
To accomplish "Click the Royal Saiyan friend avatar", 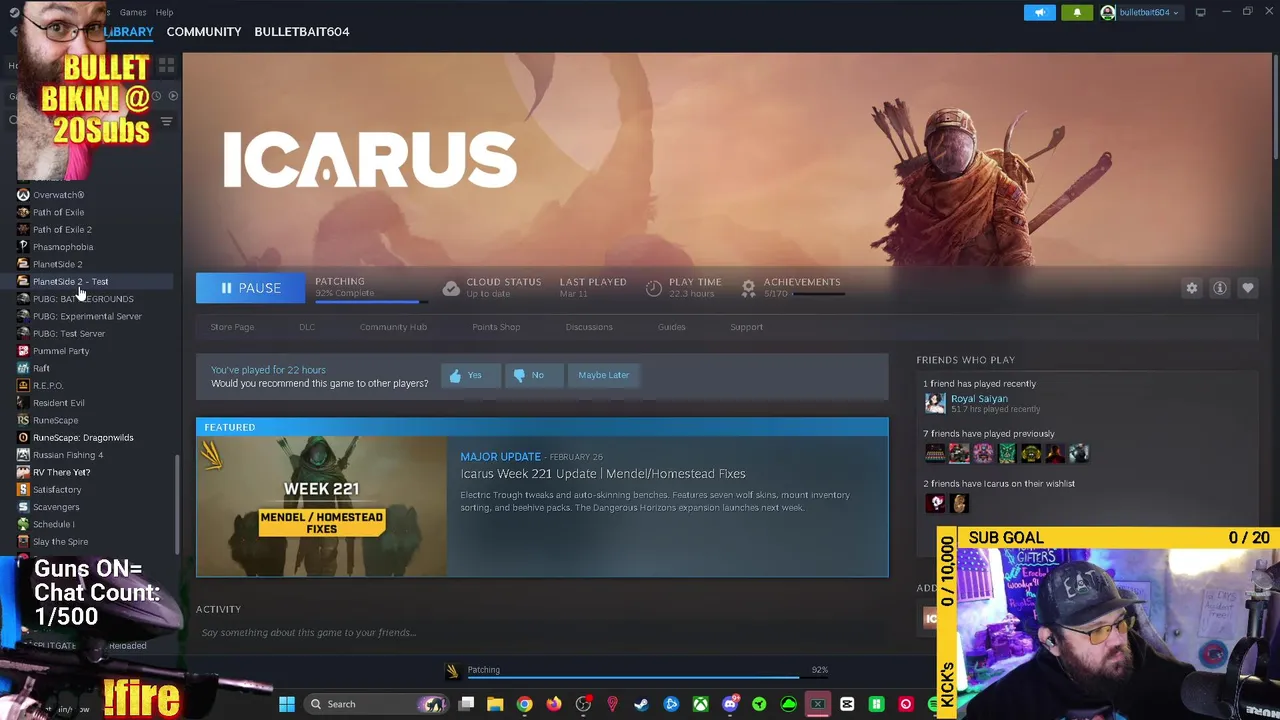I will pyautogui.click(x=935, y=402).
